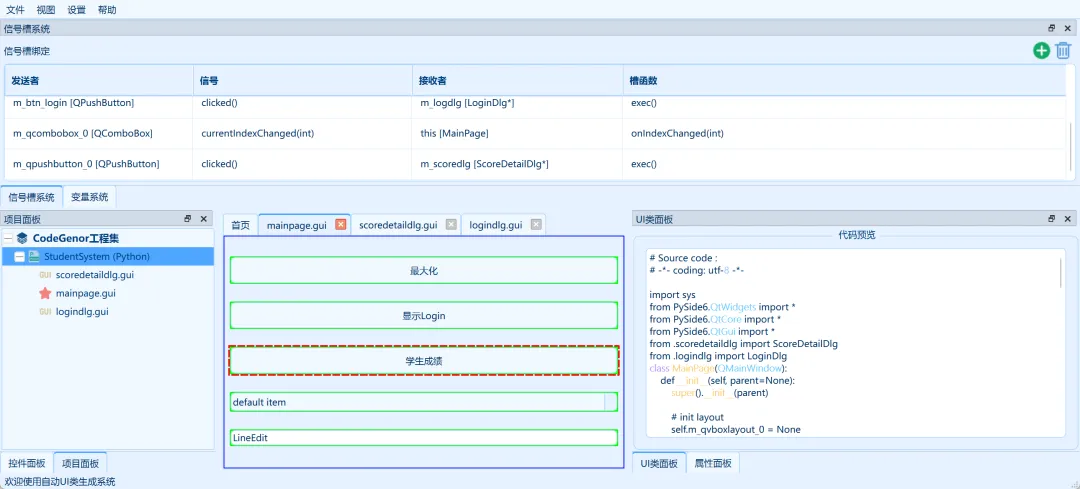Select the m_qcombobox_0 [QComboBox] sender cell
The width and height of the screenshot is (1080, 489).
click(x=98, y=134)
